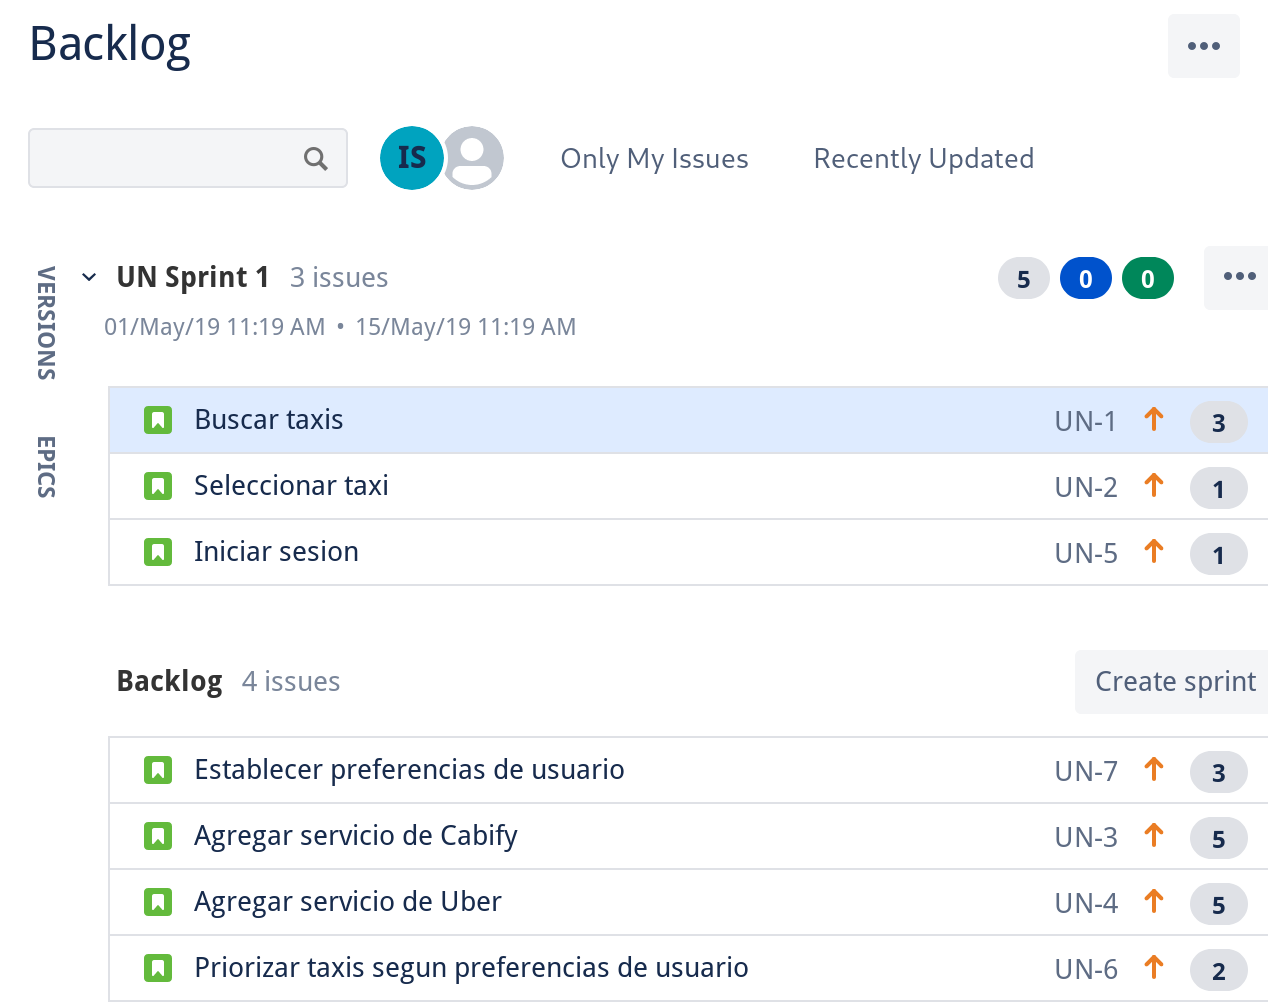Toggle the Only My Issues filter
1268x1006 pixels.
point(654,159)
